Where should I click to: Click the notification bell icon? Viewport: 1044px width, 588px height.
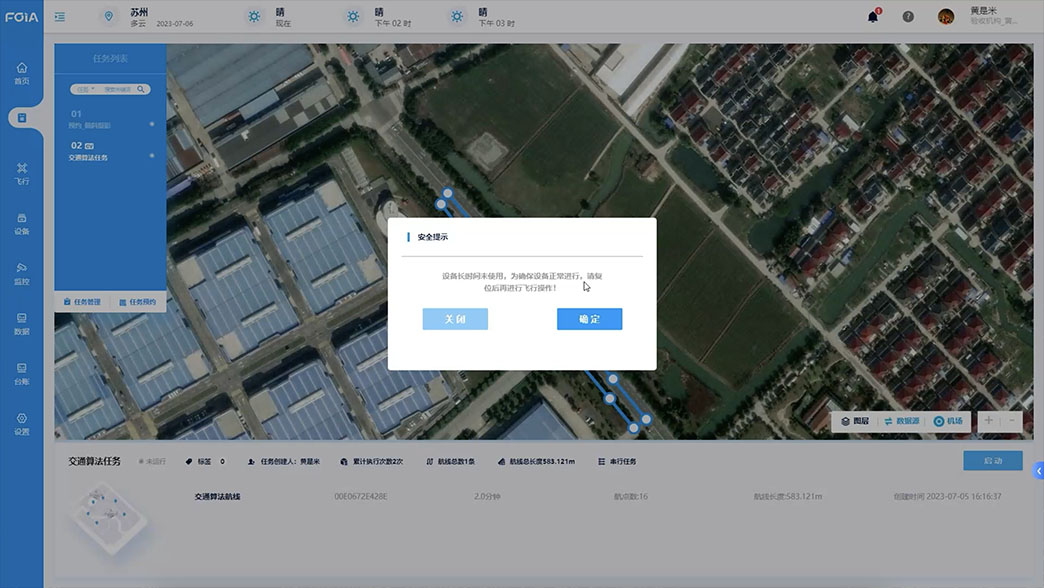pyautogui.click(x=873, y=16)
